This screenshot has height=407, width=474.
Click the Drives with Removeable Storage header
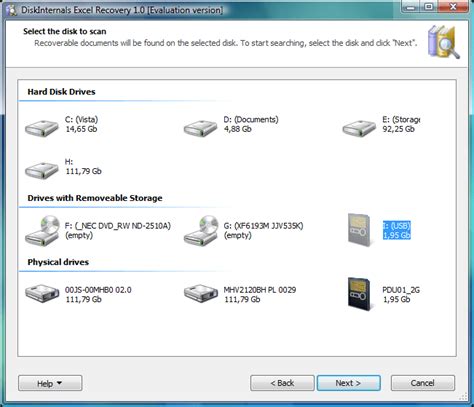coord(95,198)
